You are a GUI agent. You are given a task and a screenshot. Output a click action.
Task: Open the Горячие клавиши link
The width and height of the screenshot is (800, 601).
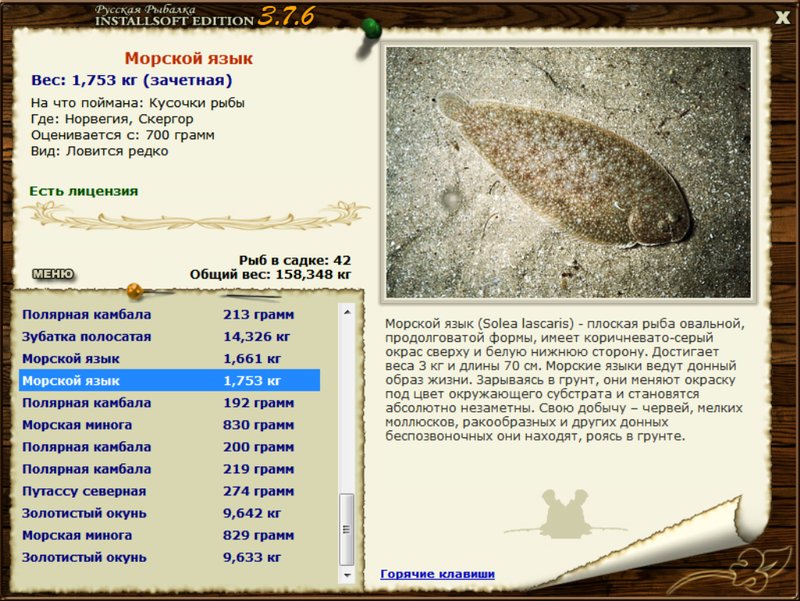(437, 574)
